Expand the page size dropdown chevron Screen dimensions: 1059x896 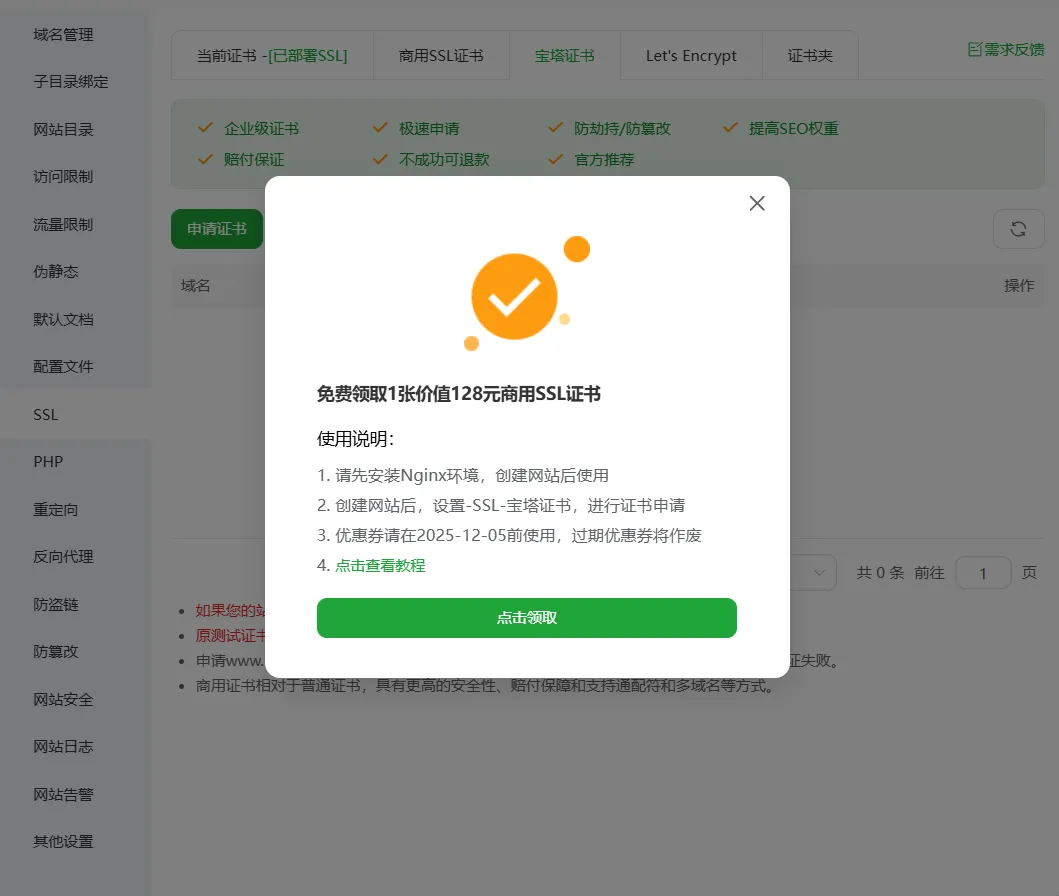819,573
